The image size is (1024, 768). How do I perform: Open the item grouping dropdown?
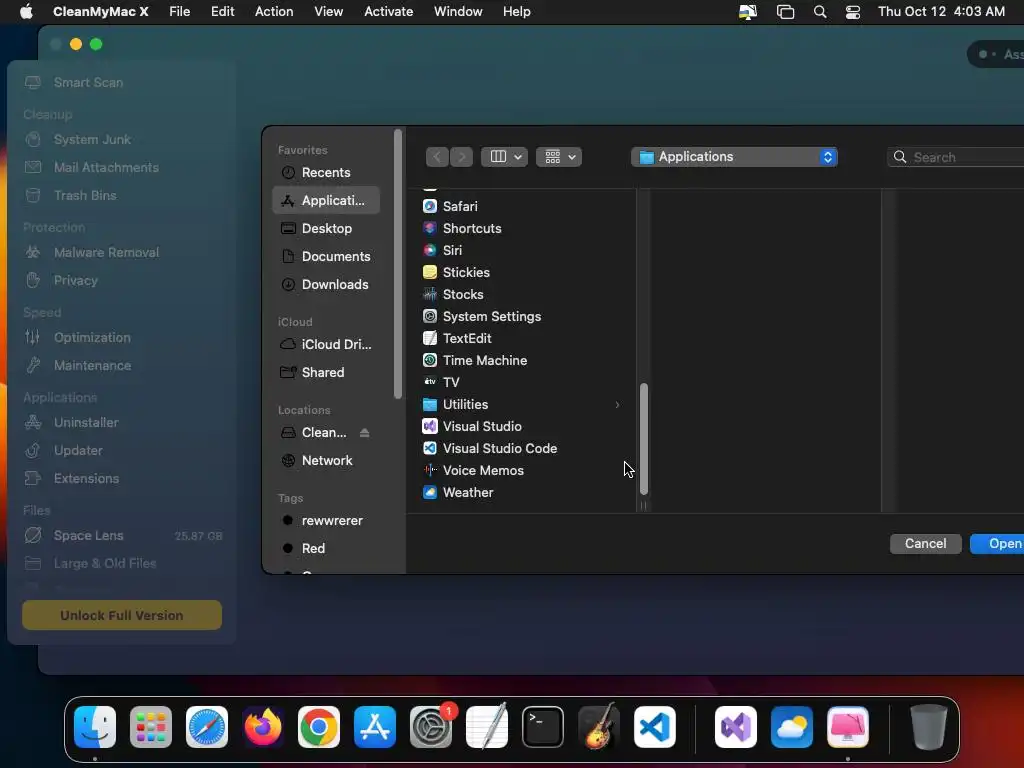click(x=559, y=157)
